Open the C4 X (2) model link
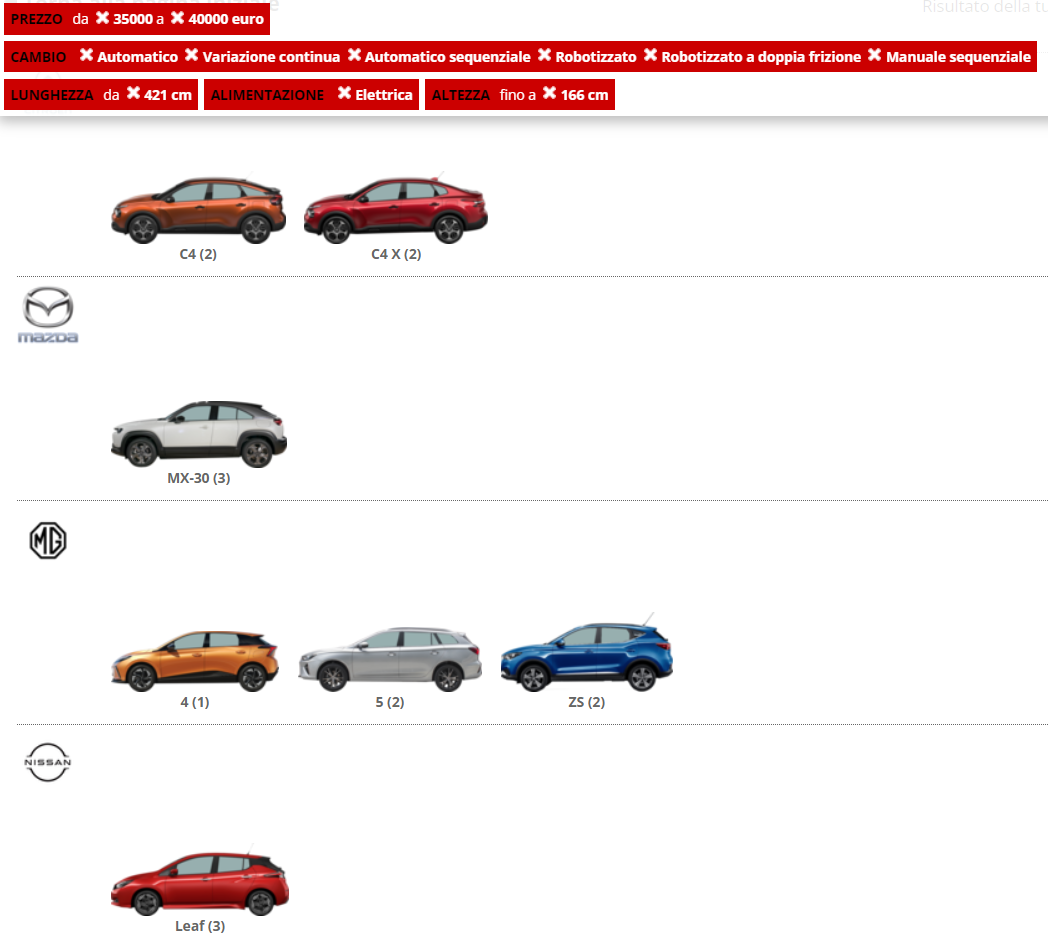1048x942 pixels. pos(396,254)
